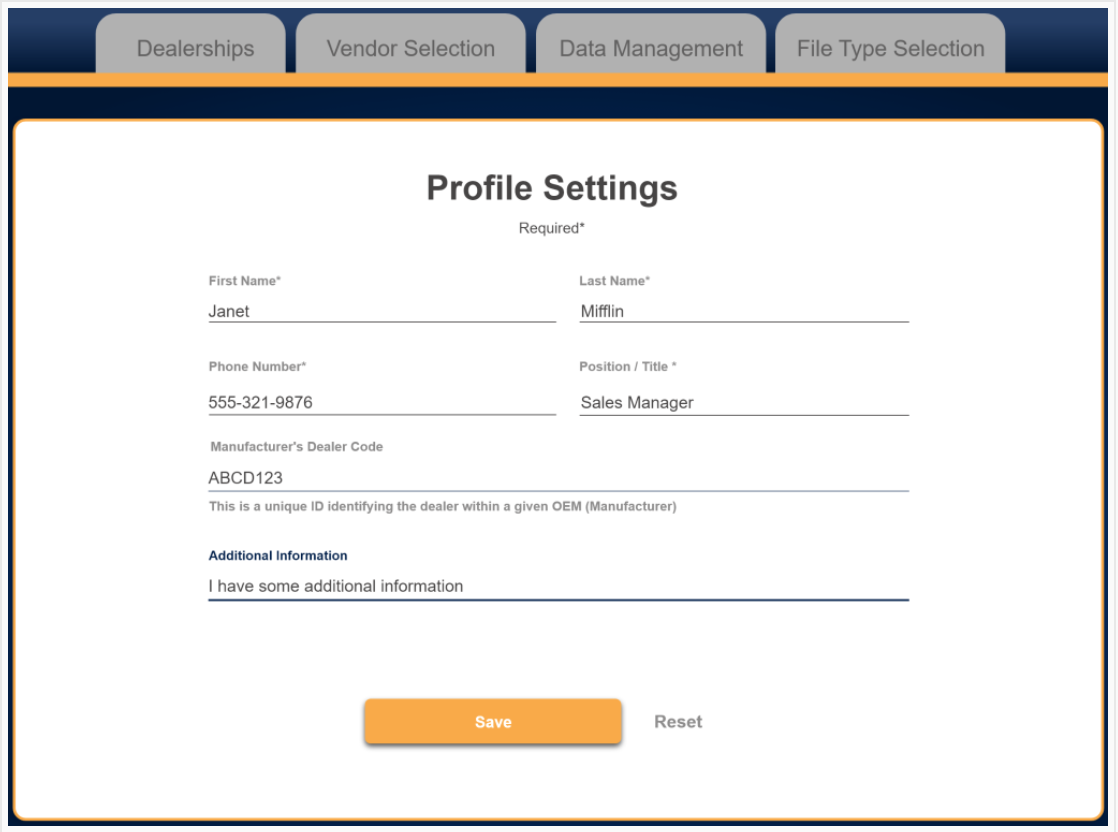The width and height of the screenshot is (1118, 832).
Task: Select the File Type Selection tab
Action: click(x=890, y=44)
